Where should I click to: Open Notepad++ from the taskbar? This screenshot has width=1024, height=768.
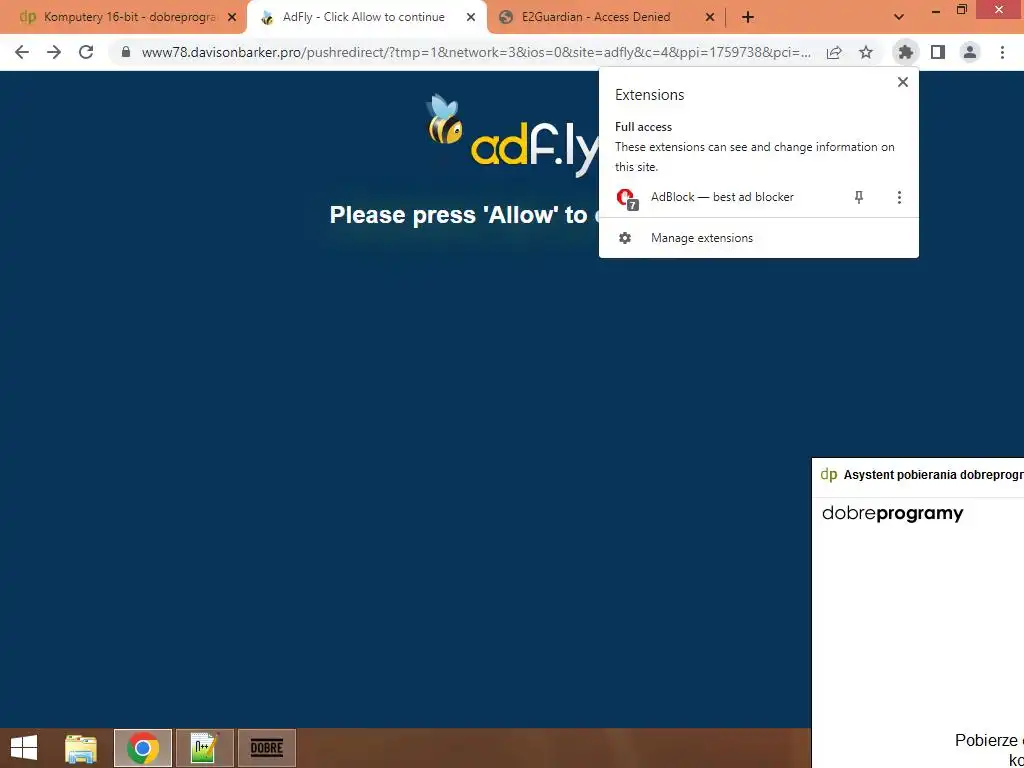pyautogui.click(x=204, y=748)
